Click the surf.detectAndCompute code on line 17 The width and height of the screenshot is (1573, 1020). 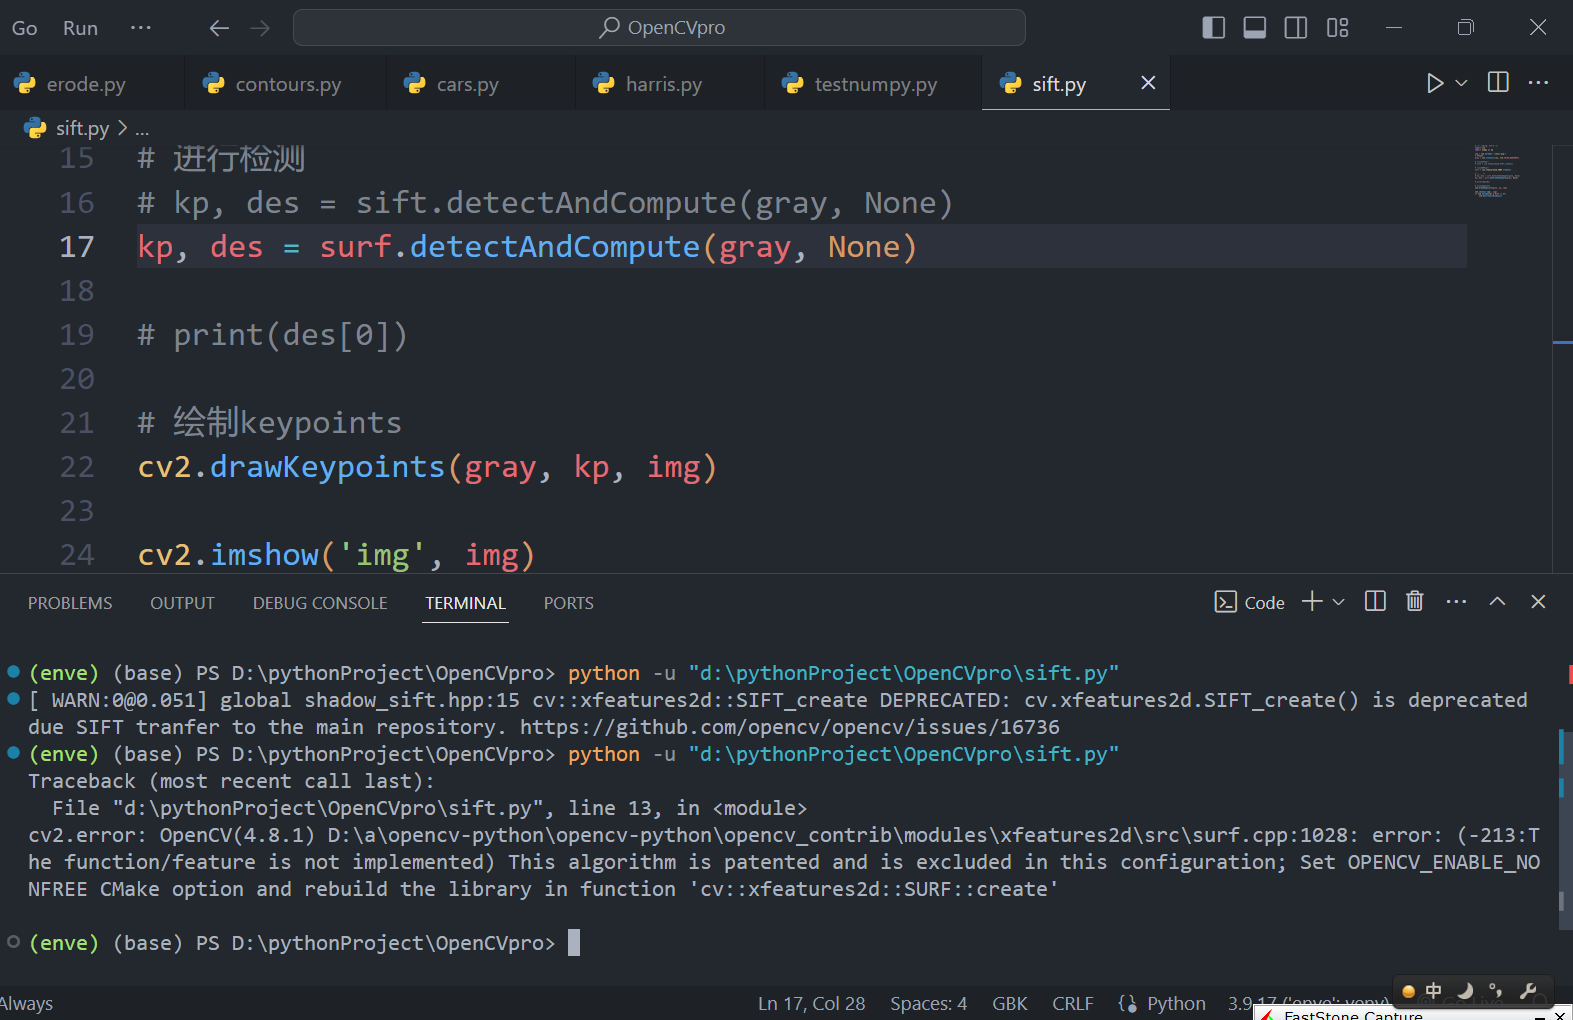pos(509,247)
